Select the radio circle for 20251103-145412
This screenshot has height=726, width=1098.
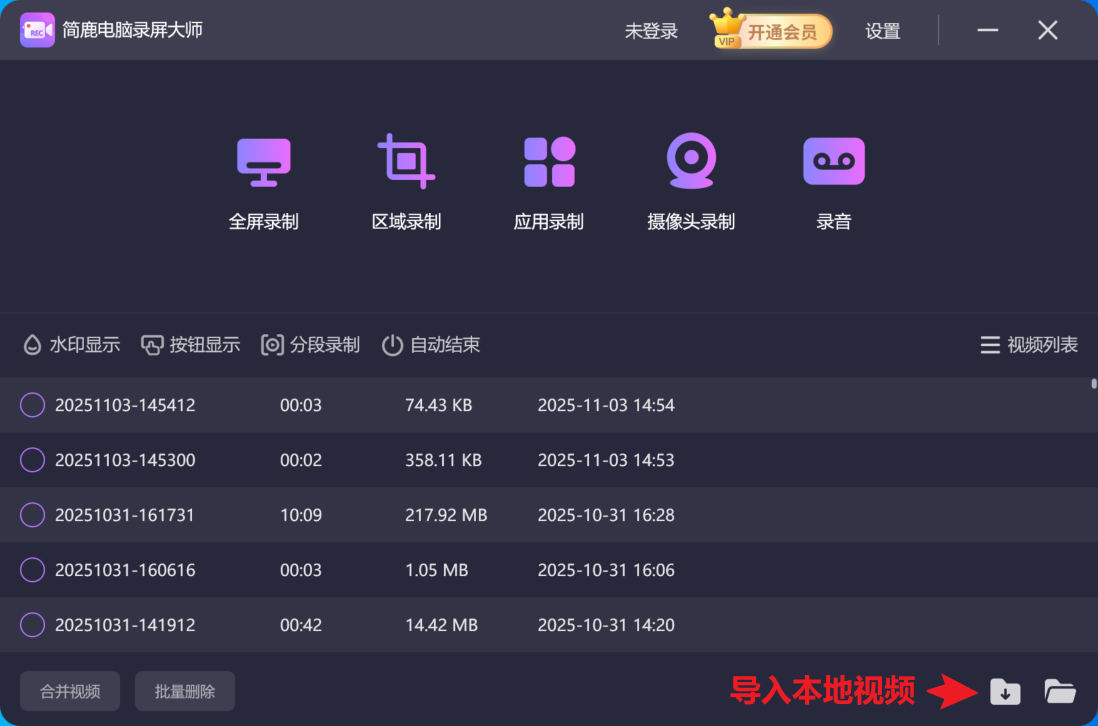tap(33, 405)
